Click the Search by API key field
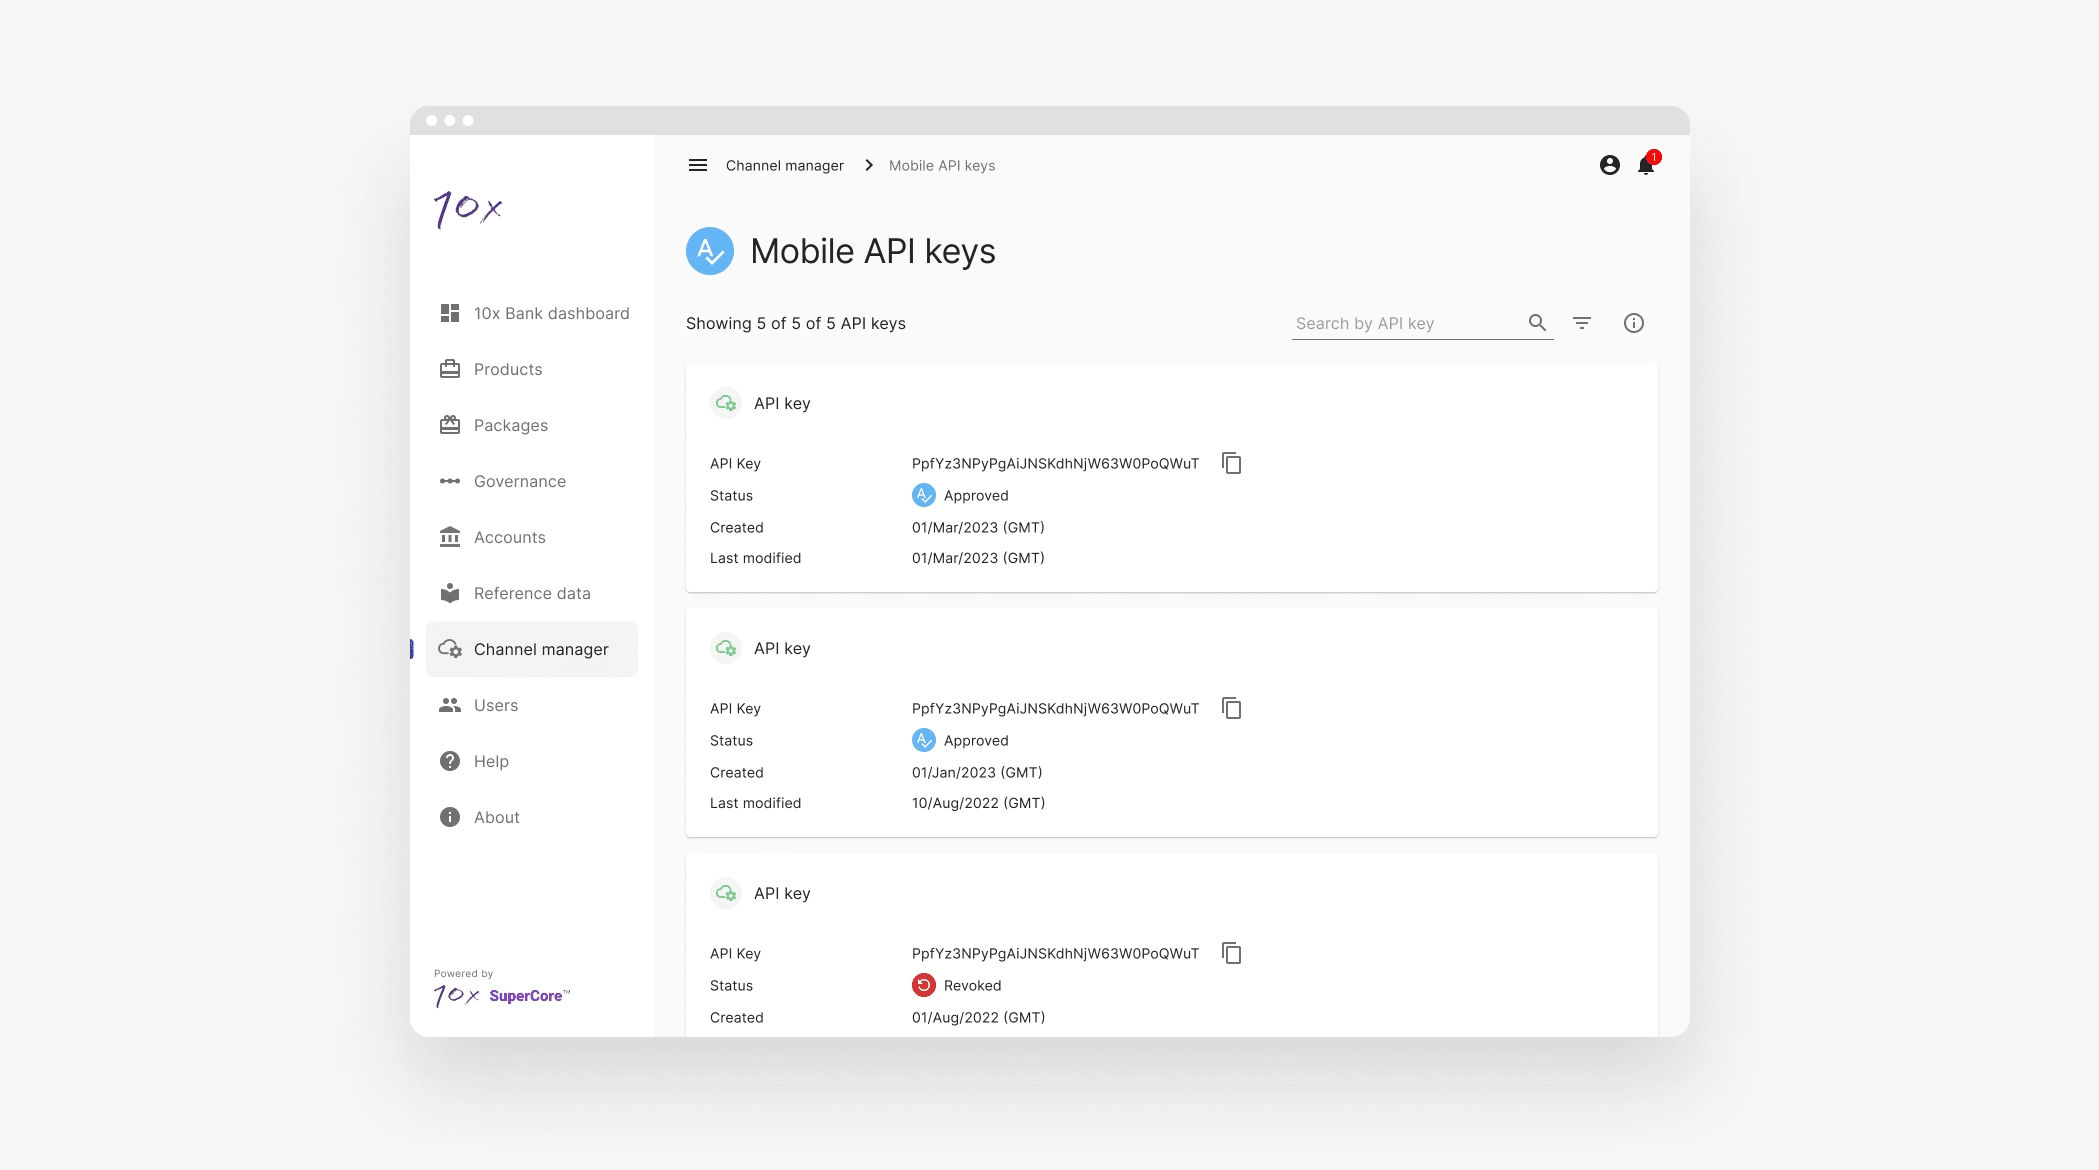This screenshot has width=2099, height=1170. click(x=1405, y=323)
